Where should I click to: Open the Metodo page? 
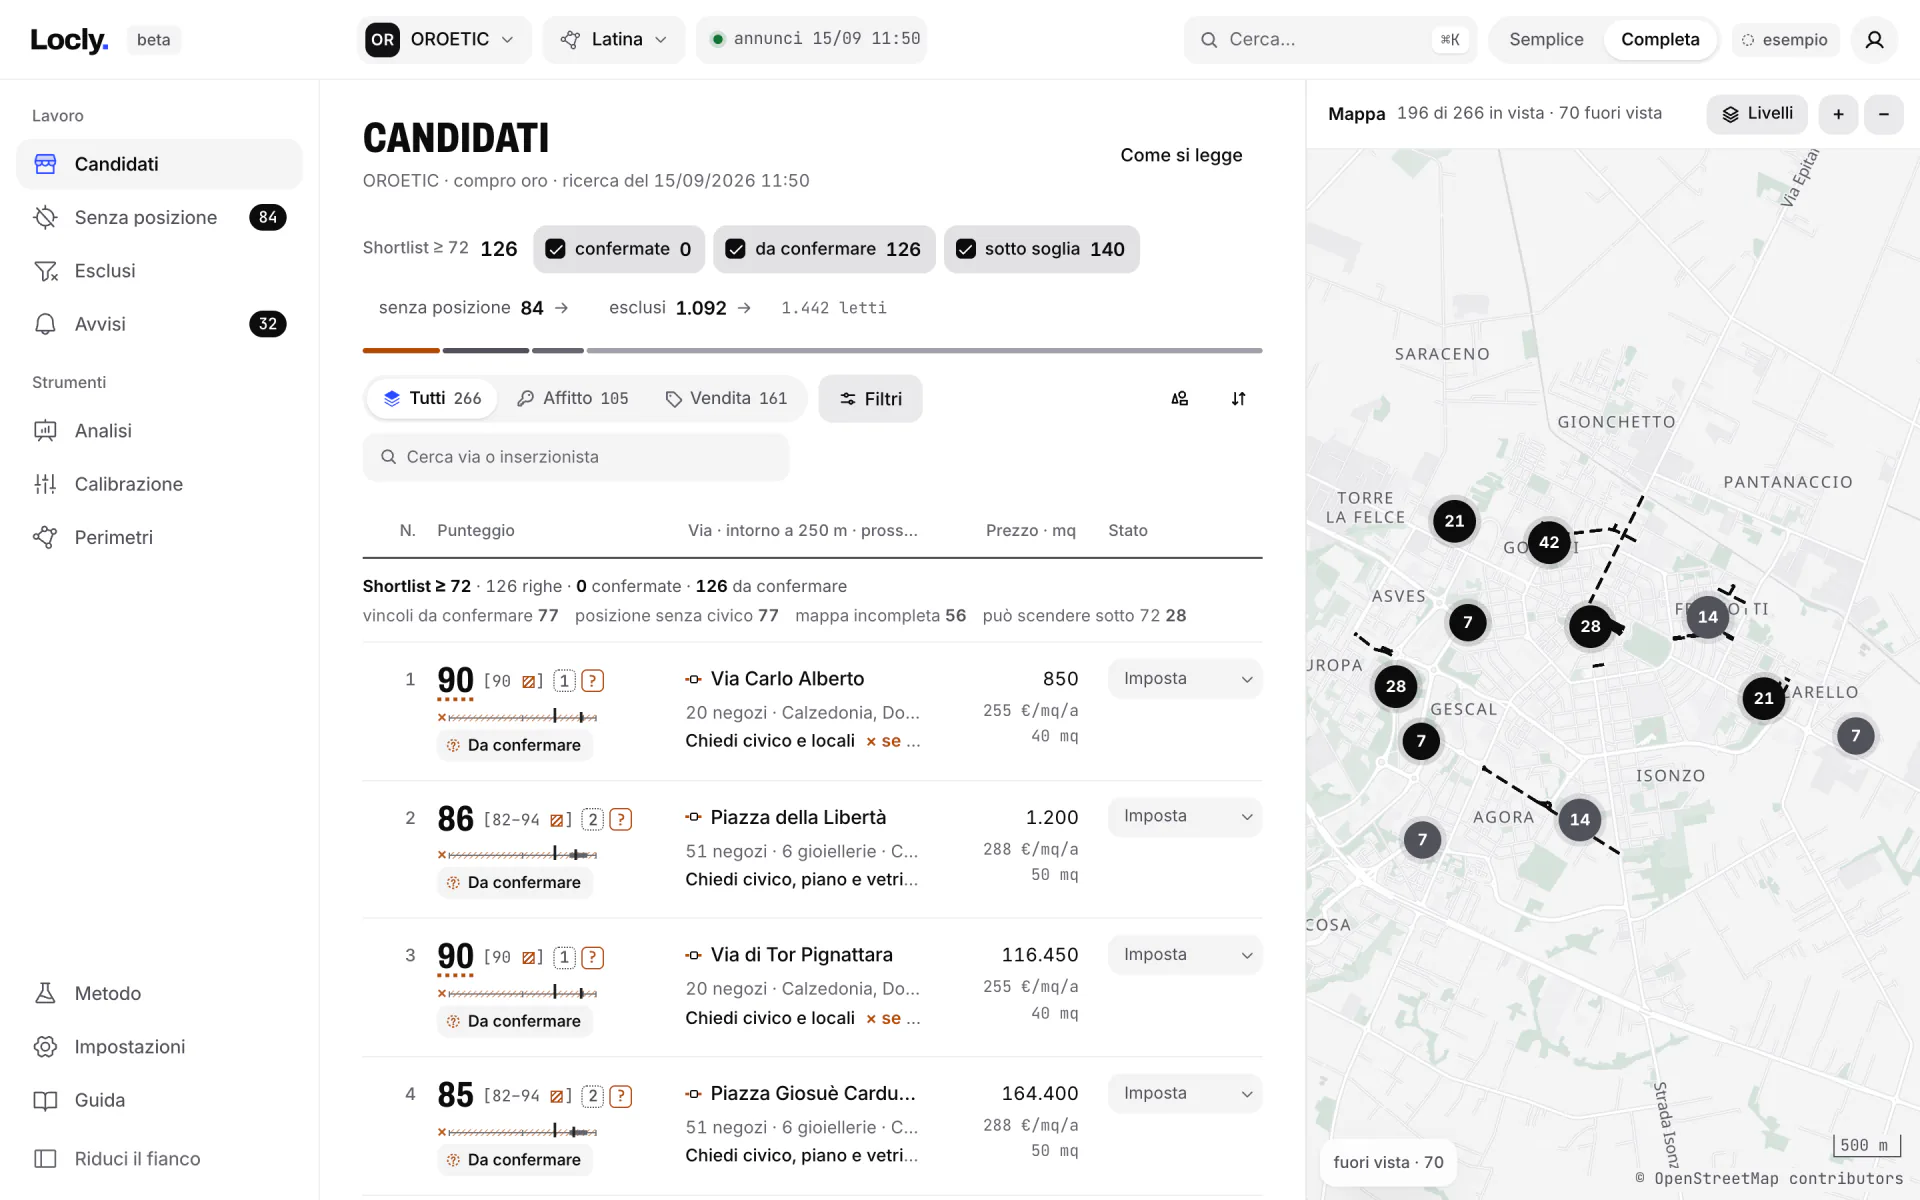tap(159, 993)
